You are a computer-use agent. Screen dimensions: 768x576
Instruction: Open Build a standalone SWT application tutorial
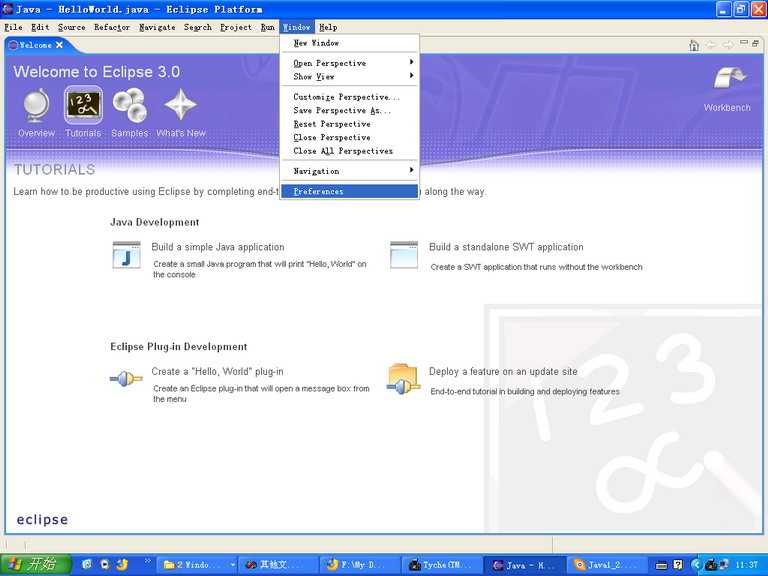pyautogui.click(x=506, y=247)
